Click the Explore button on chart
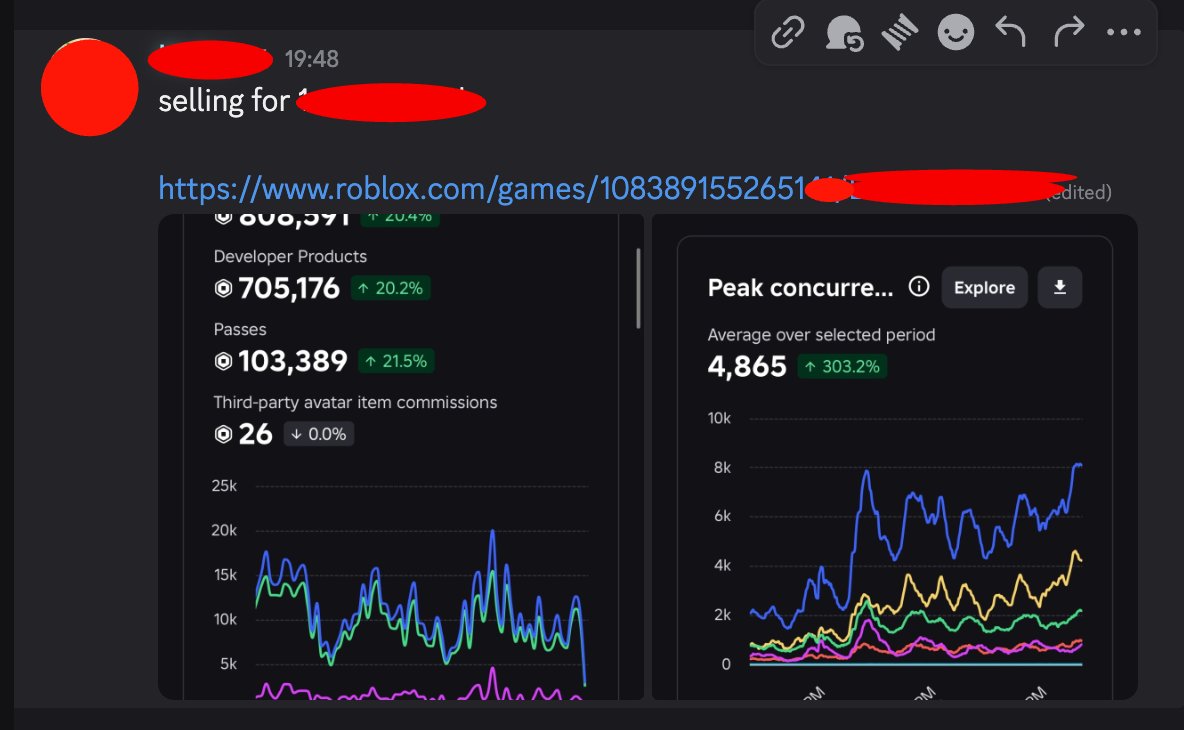This screenshot has width=1184, height=730. [x=984, y=288]
